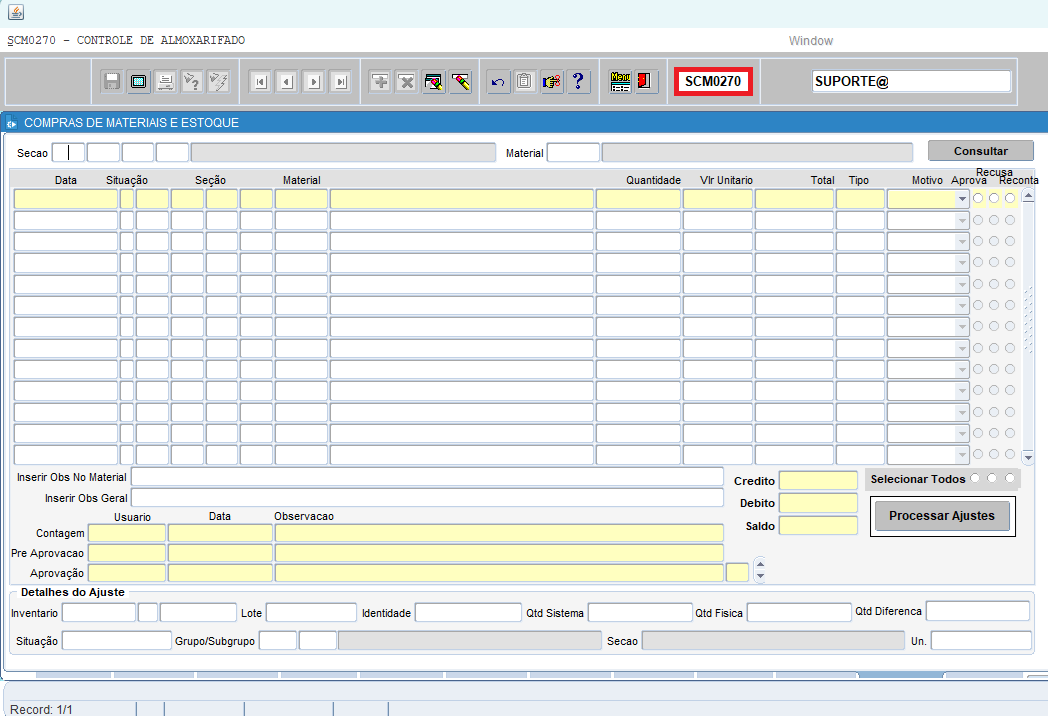Click the Saldo value field

[x=818, y=525]
